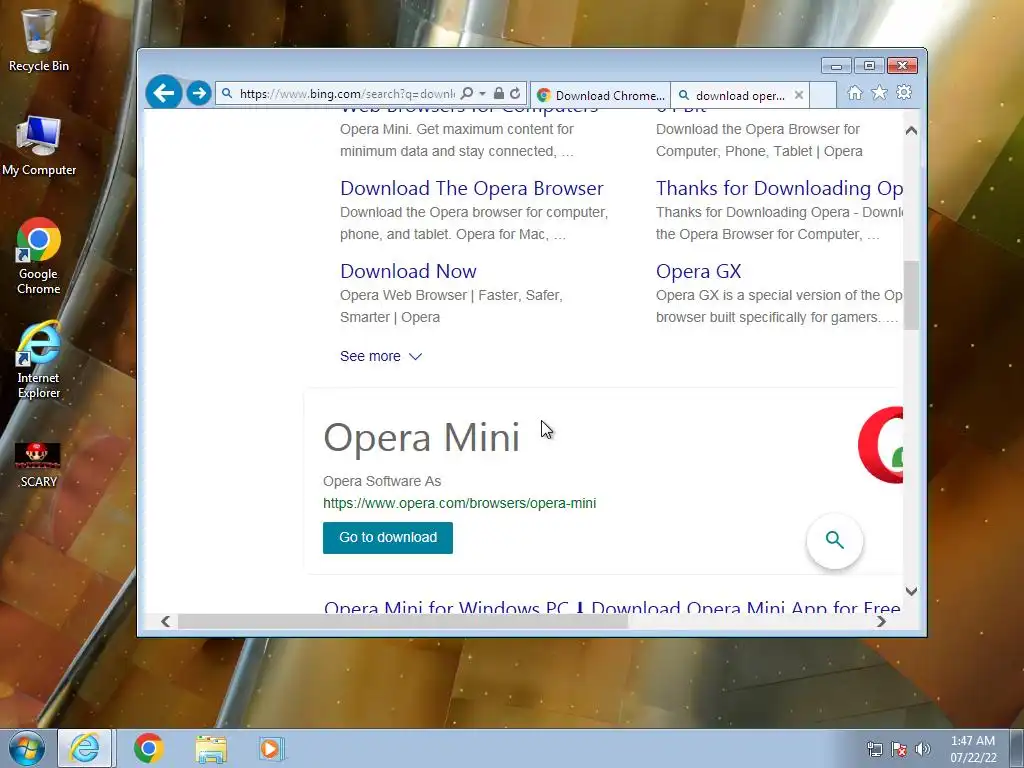This screenshot has height=768, width=1024.
Task: Go back with the browser back arrow
Action: [163, 93]
